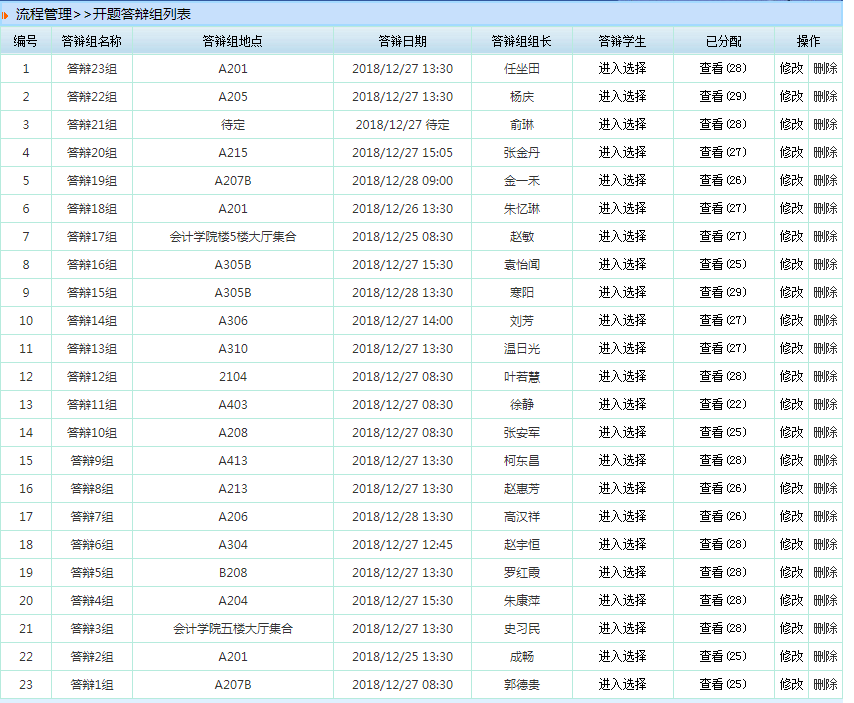Edit 答辩17组 via 修改
Screen dimensions: 854x703
click(790, 237)
